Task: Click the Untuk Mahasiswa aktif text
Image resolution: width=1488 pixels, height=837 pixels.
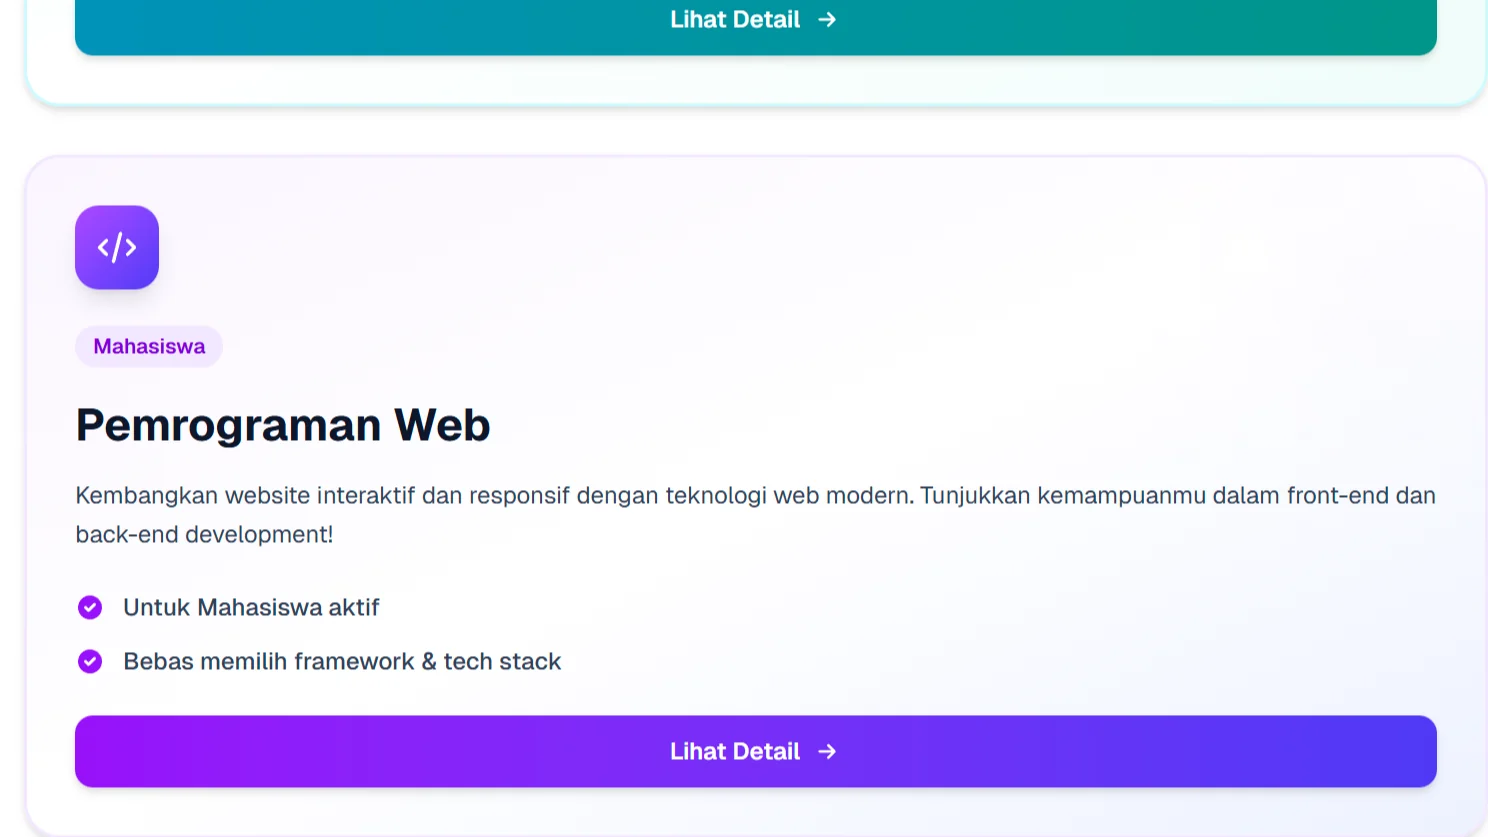Action: point(251,608)
